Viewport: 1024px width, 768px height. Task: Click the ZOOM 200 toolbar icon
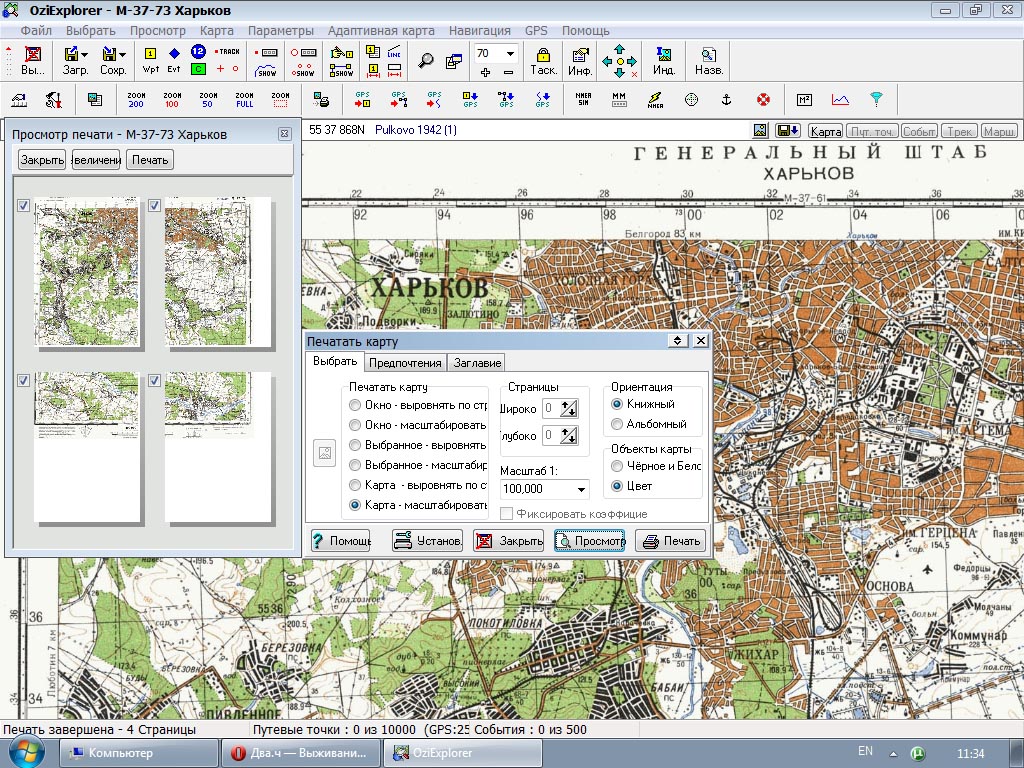click(136, 99)
